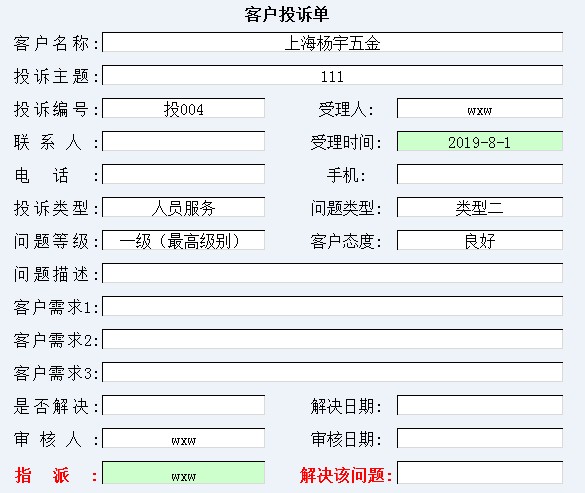
Task: Click the 客户名称 field showing 上海杨宇五金
Action: [332, 42]
